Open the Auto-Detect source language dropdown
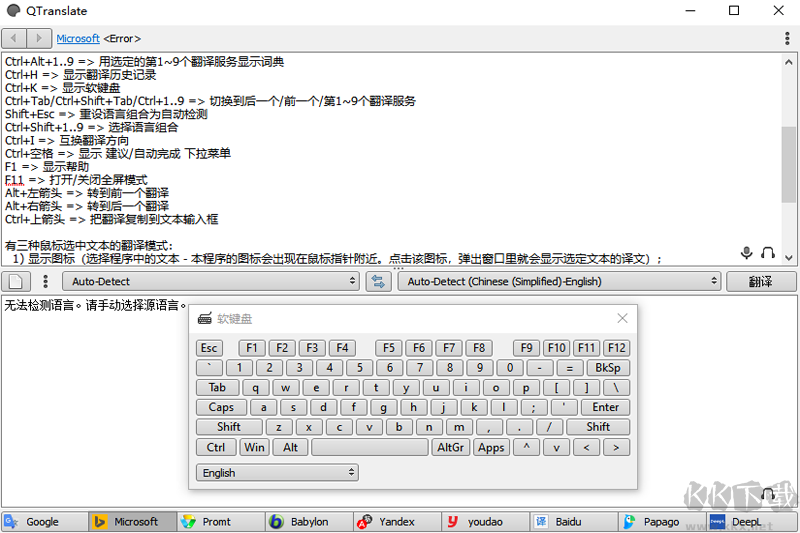The image size is (800, 533). tap(213, 282)
